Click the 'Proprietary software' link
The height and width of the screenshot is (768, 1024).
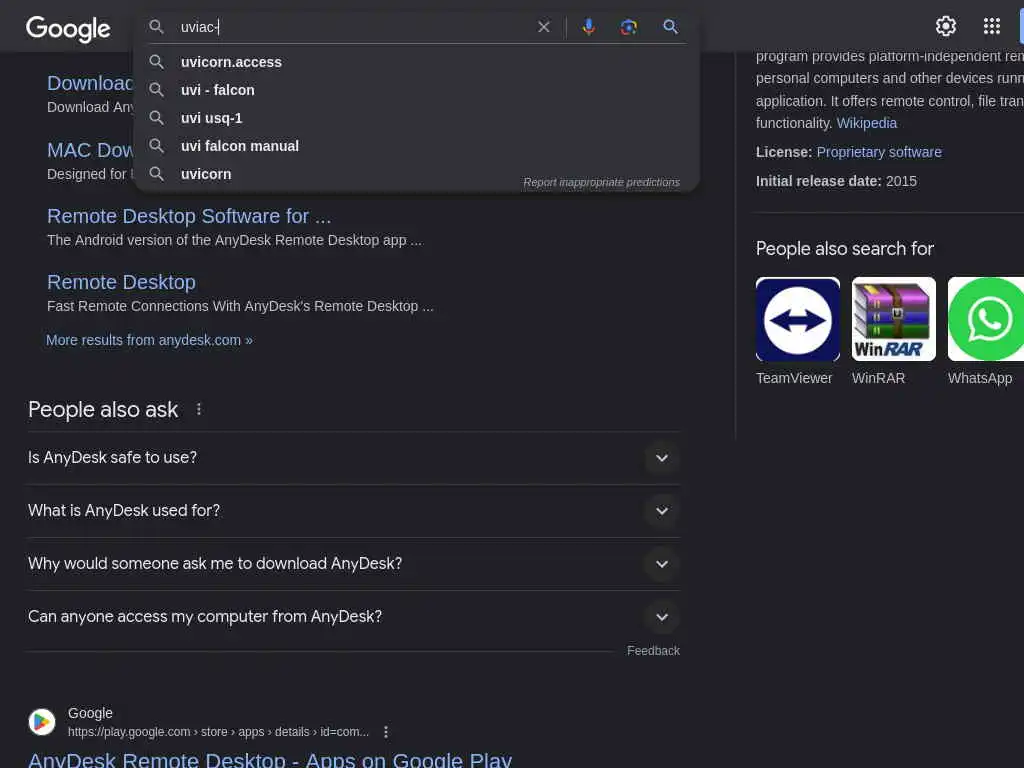(x=879, y=152)
